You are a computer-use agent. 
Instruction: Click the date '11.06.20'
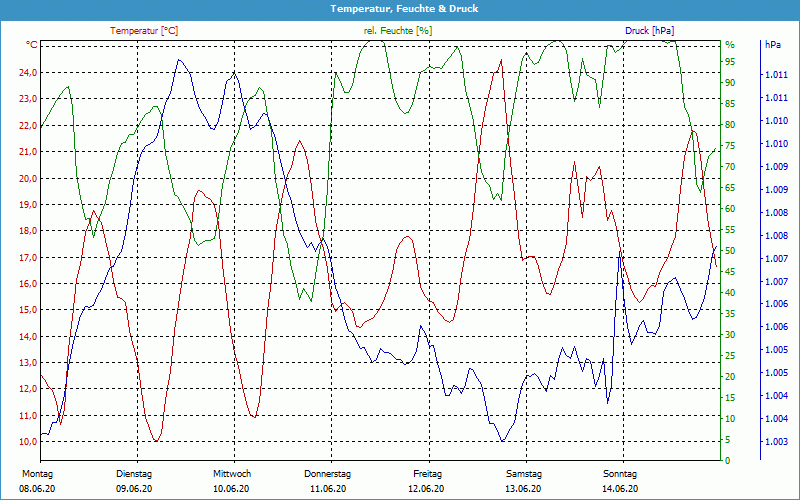pos(328,489)
